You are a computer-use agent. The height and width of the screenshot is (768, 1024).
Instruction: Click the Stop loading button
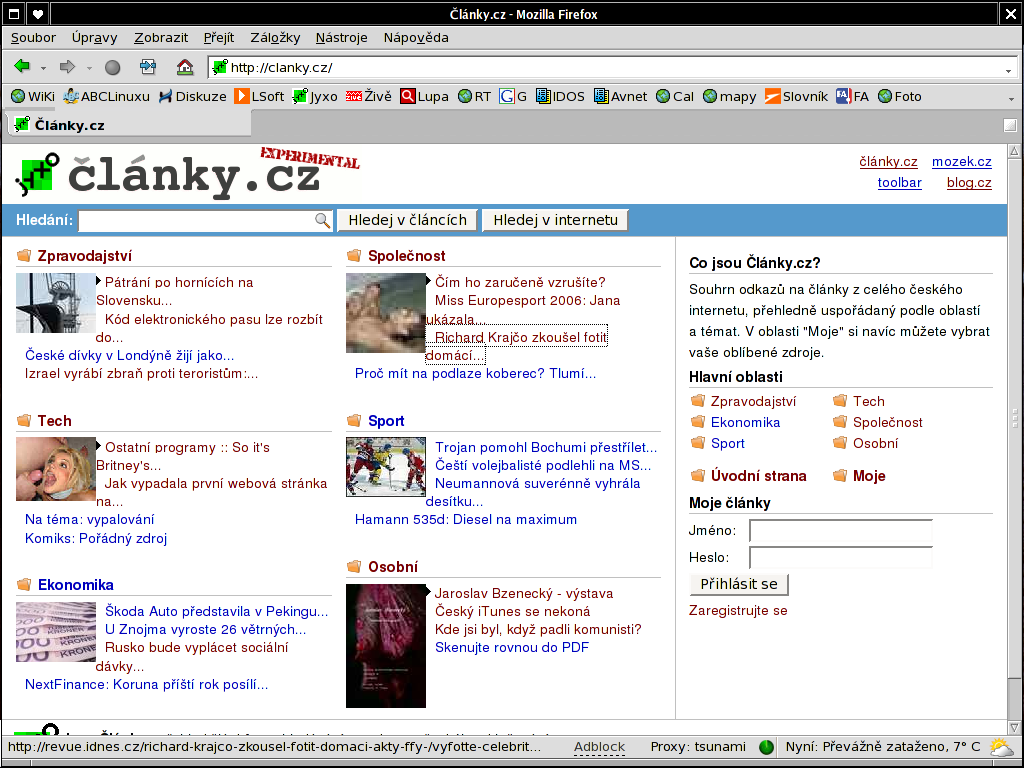[112, 67]
